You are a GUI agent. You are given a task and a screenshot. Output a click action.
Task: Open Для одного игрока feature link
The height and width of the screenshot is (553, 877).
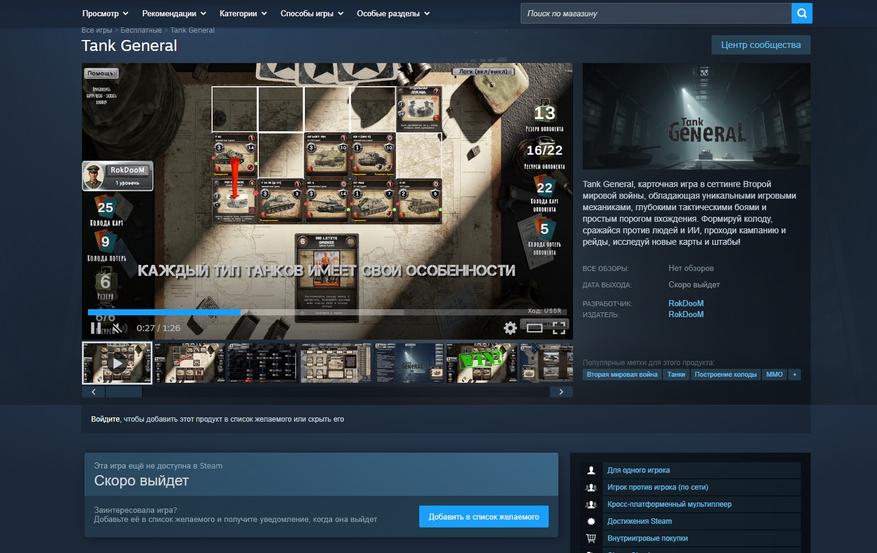click(x=638, y=470)
